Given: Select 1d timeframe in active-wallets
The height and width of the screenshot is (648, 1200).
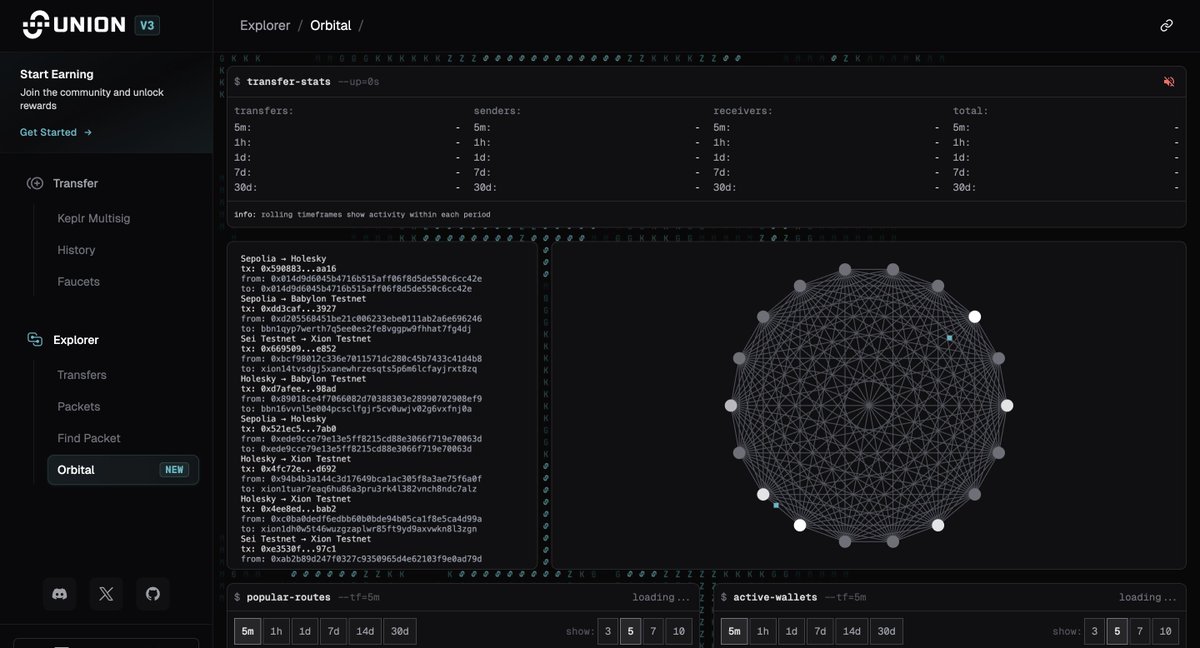Looking at the screenshot, I should pyautogui.click(x=792, y=631).
